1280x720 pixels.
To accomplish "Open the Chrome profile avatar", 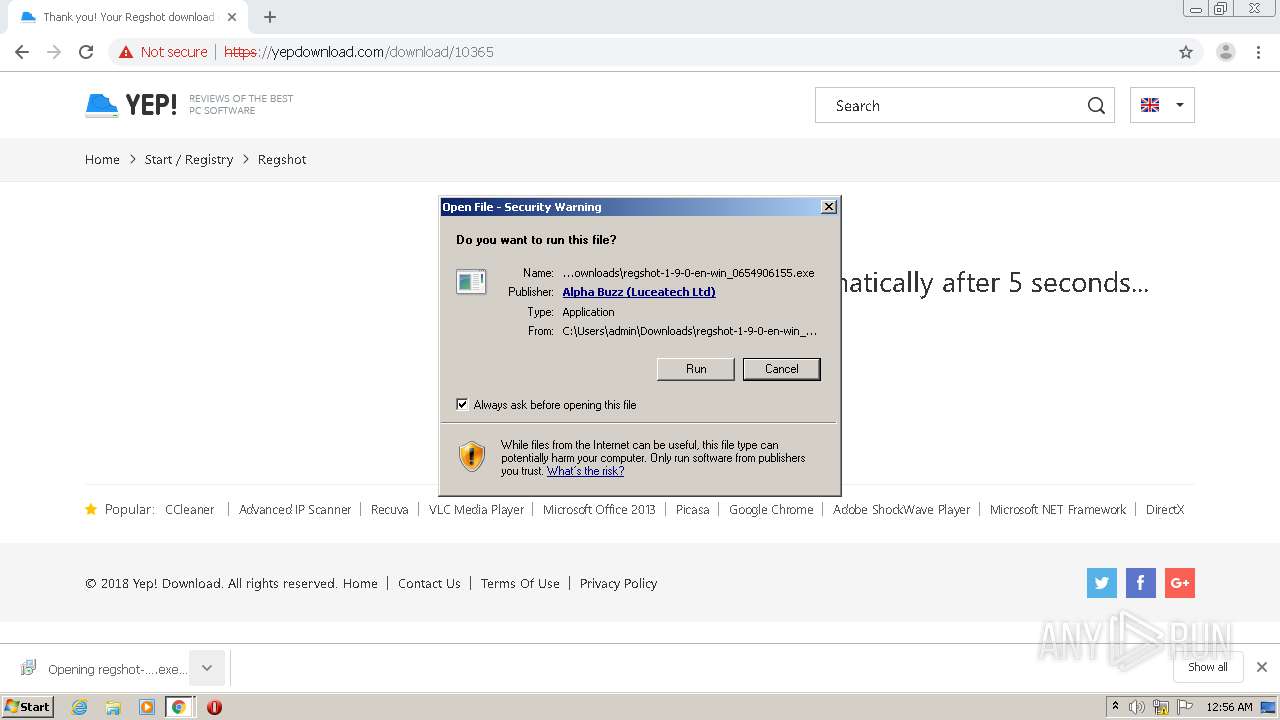I will tap(1225, 52).
